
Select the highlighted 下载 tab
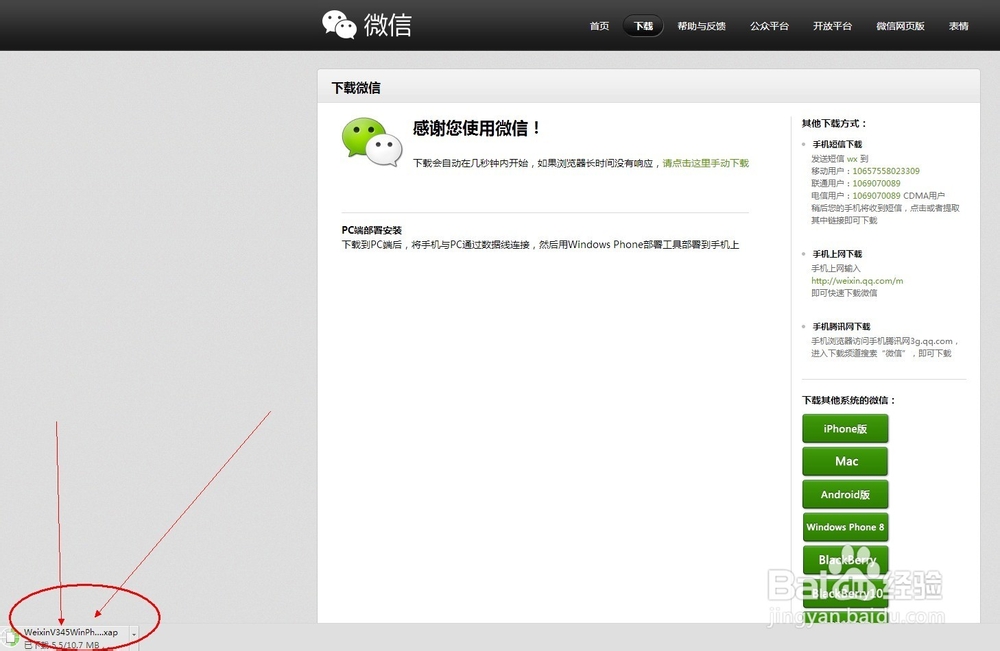pyautogui.click(x=642, y=26)
